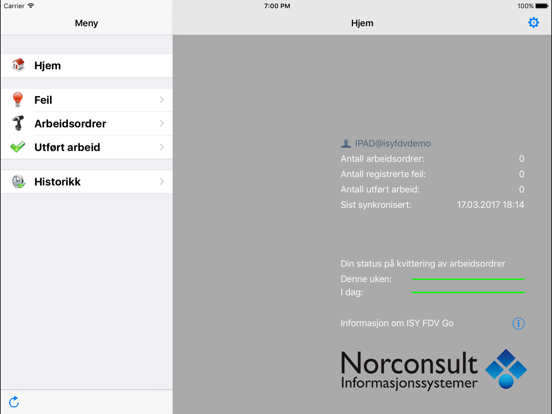Screen dimensions: 552x414
Task: Tap the refresh sync icon
Action: coord(14,402)
